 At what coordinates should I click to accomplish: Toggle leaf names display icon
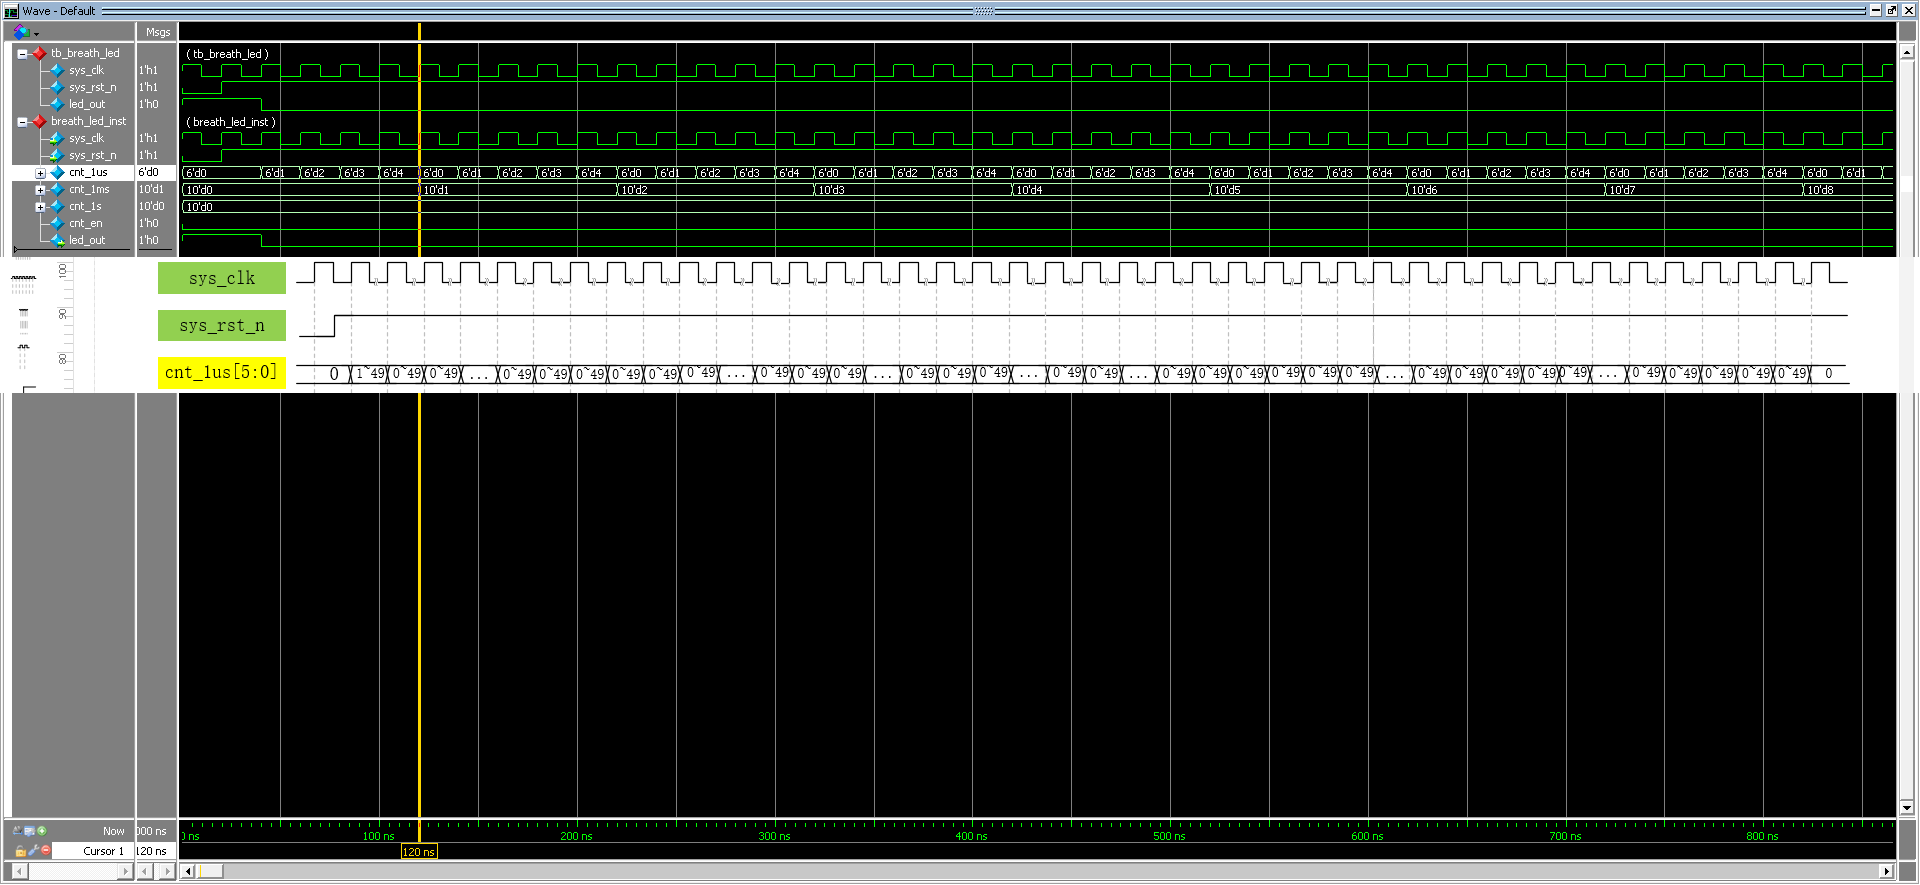click(17, 831)
